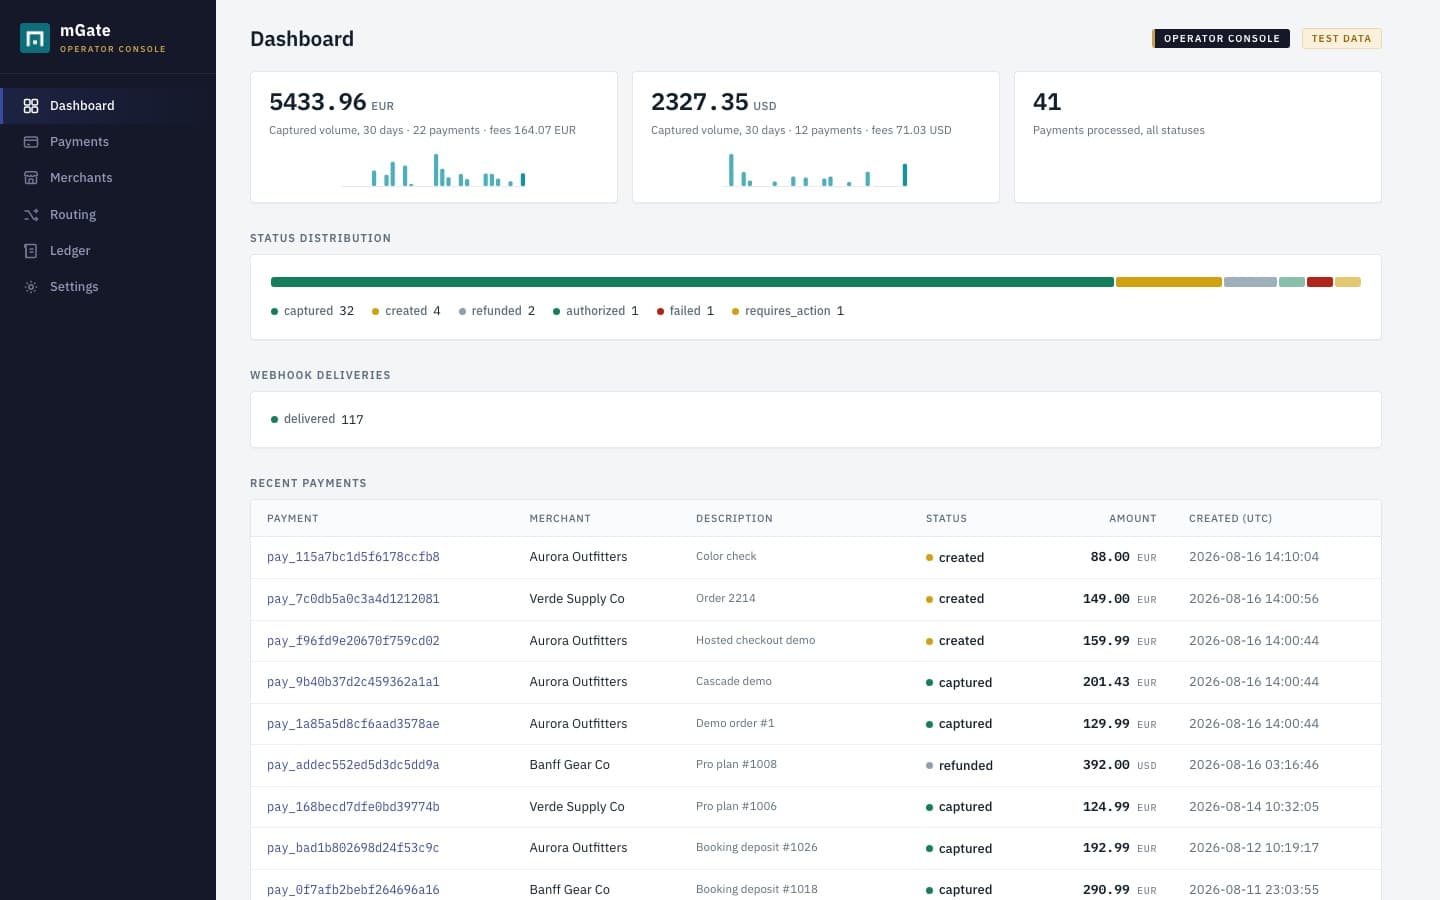Open payment pay_7c0db5a0c3a4d1212081

pos(353,599)
